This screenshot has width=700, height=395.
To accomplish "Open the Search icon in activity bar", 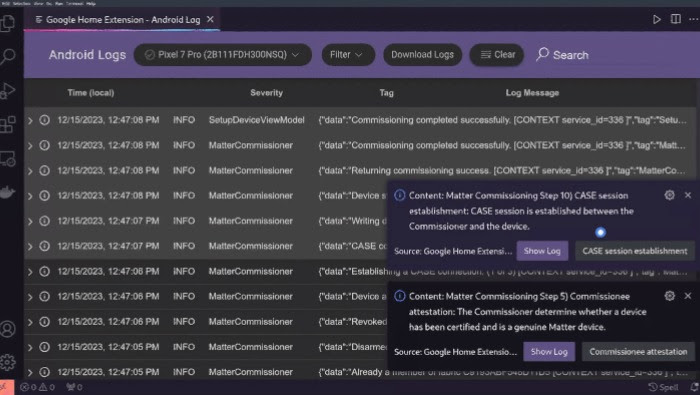I will click(x=8, y=57).
